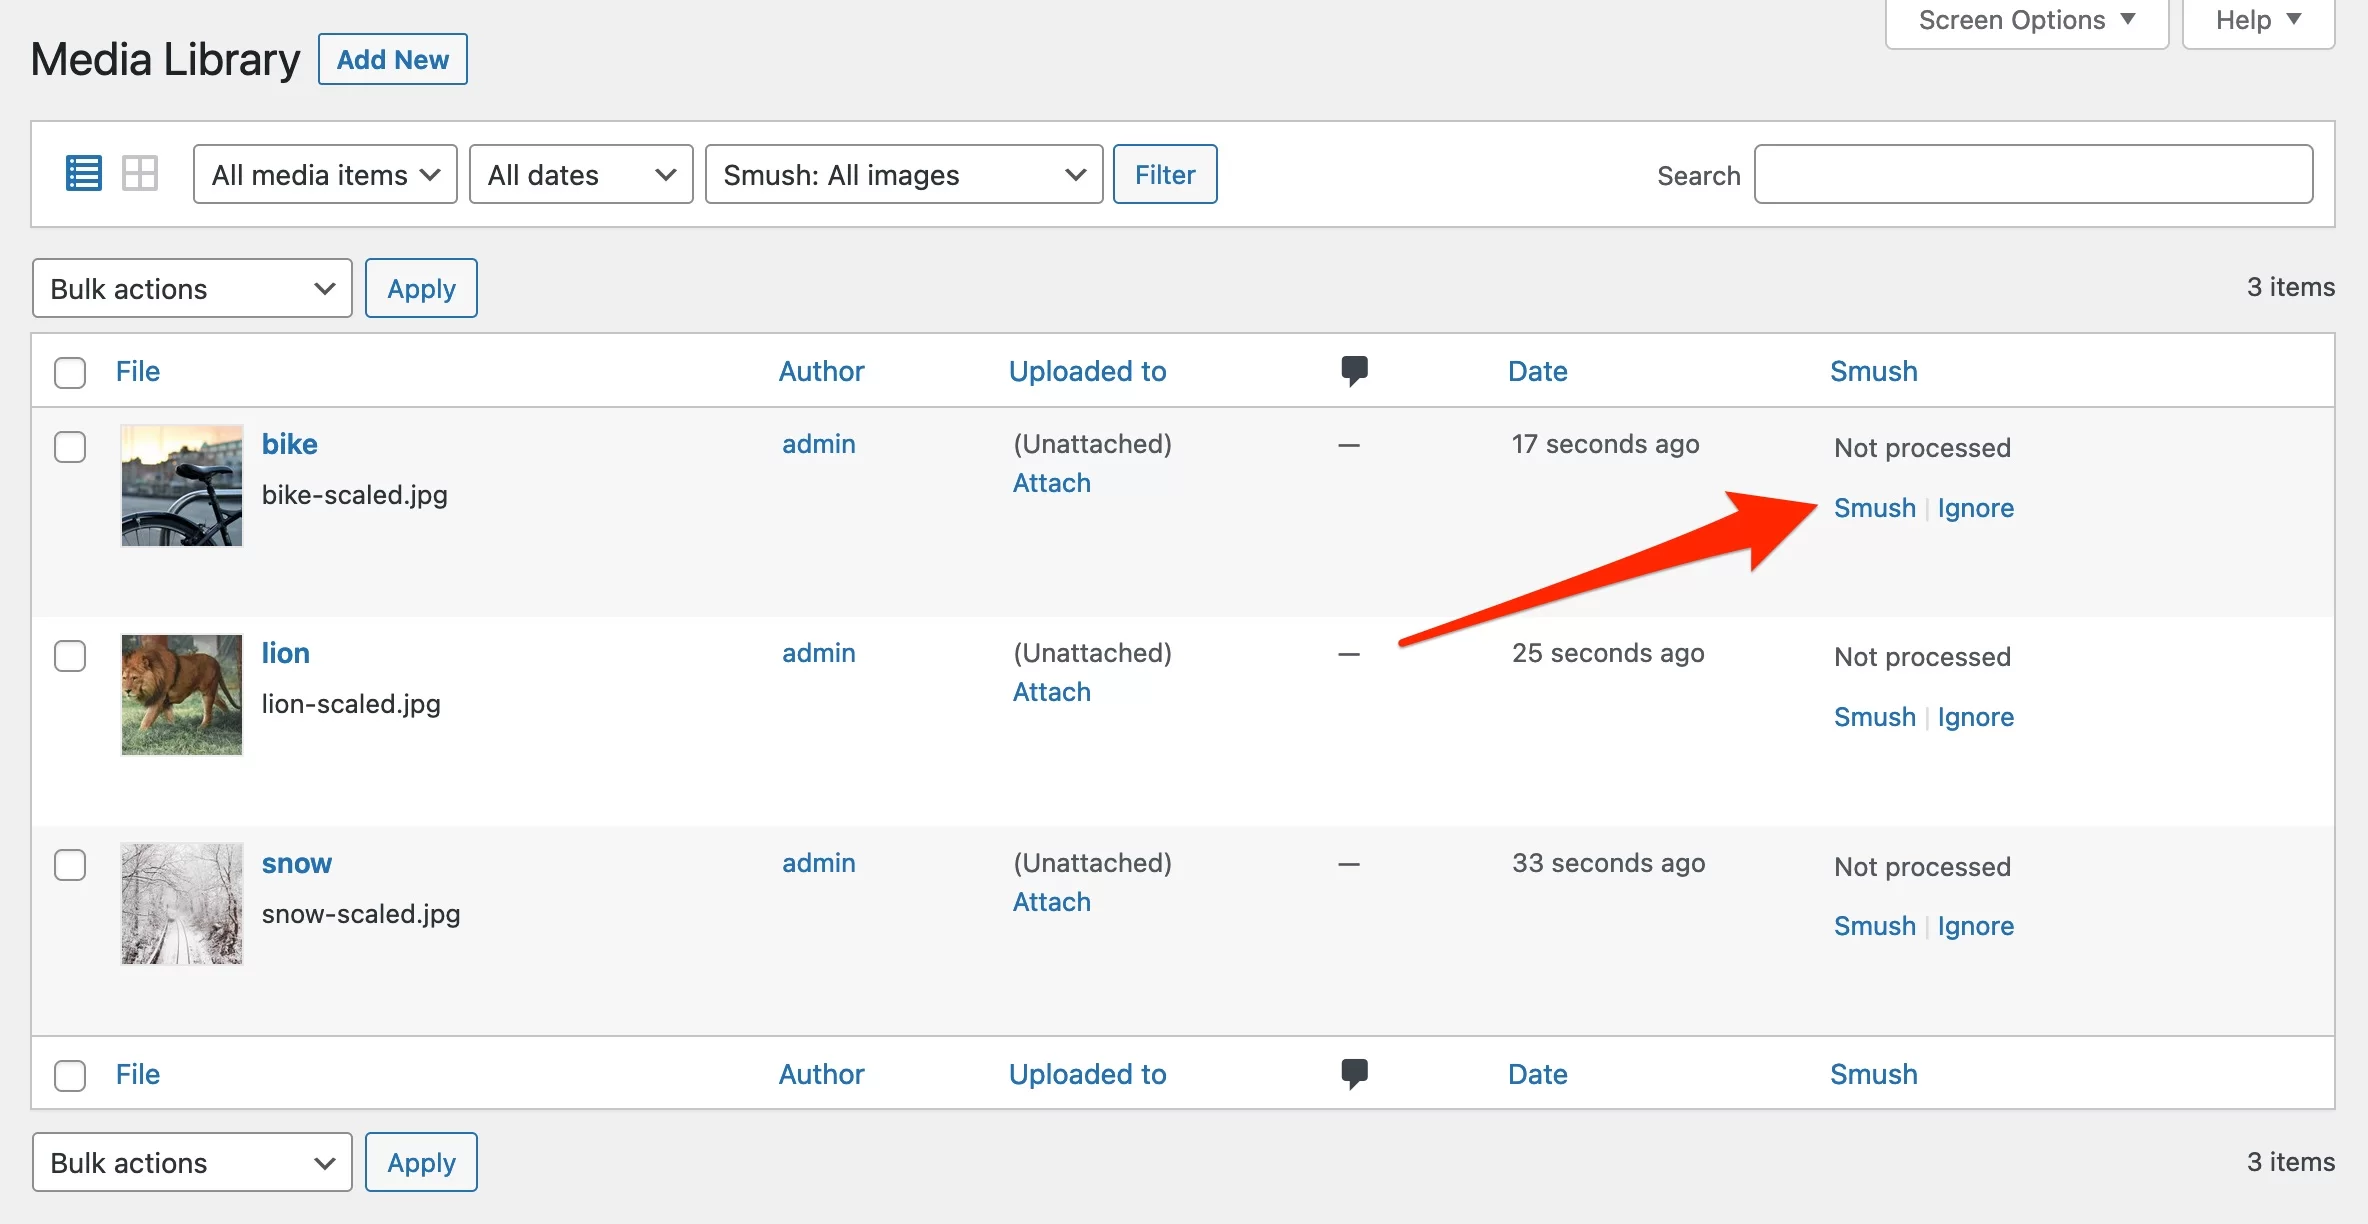The height and width of the screenshot is (1224, 2368).
Task: Open the Bulk actions dropdown
Action: (191, 288)
